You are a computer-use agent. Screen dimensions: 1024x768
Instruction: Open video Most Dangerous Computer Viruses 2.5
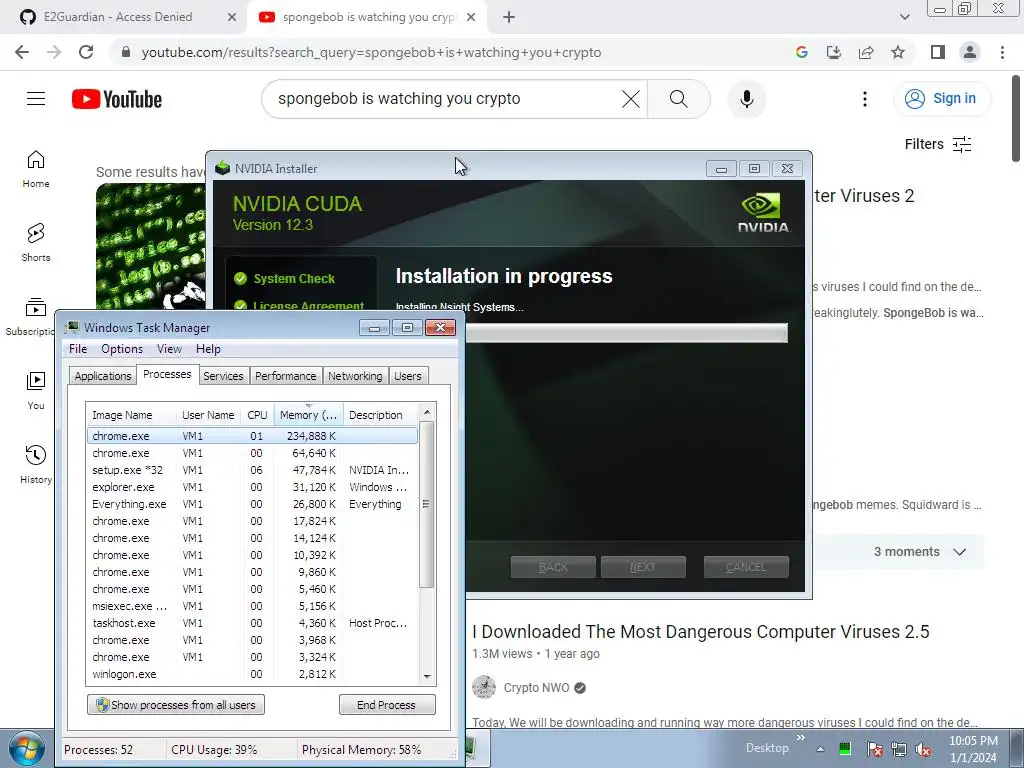700,632
